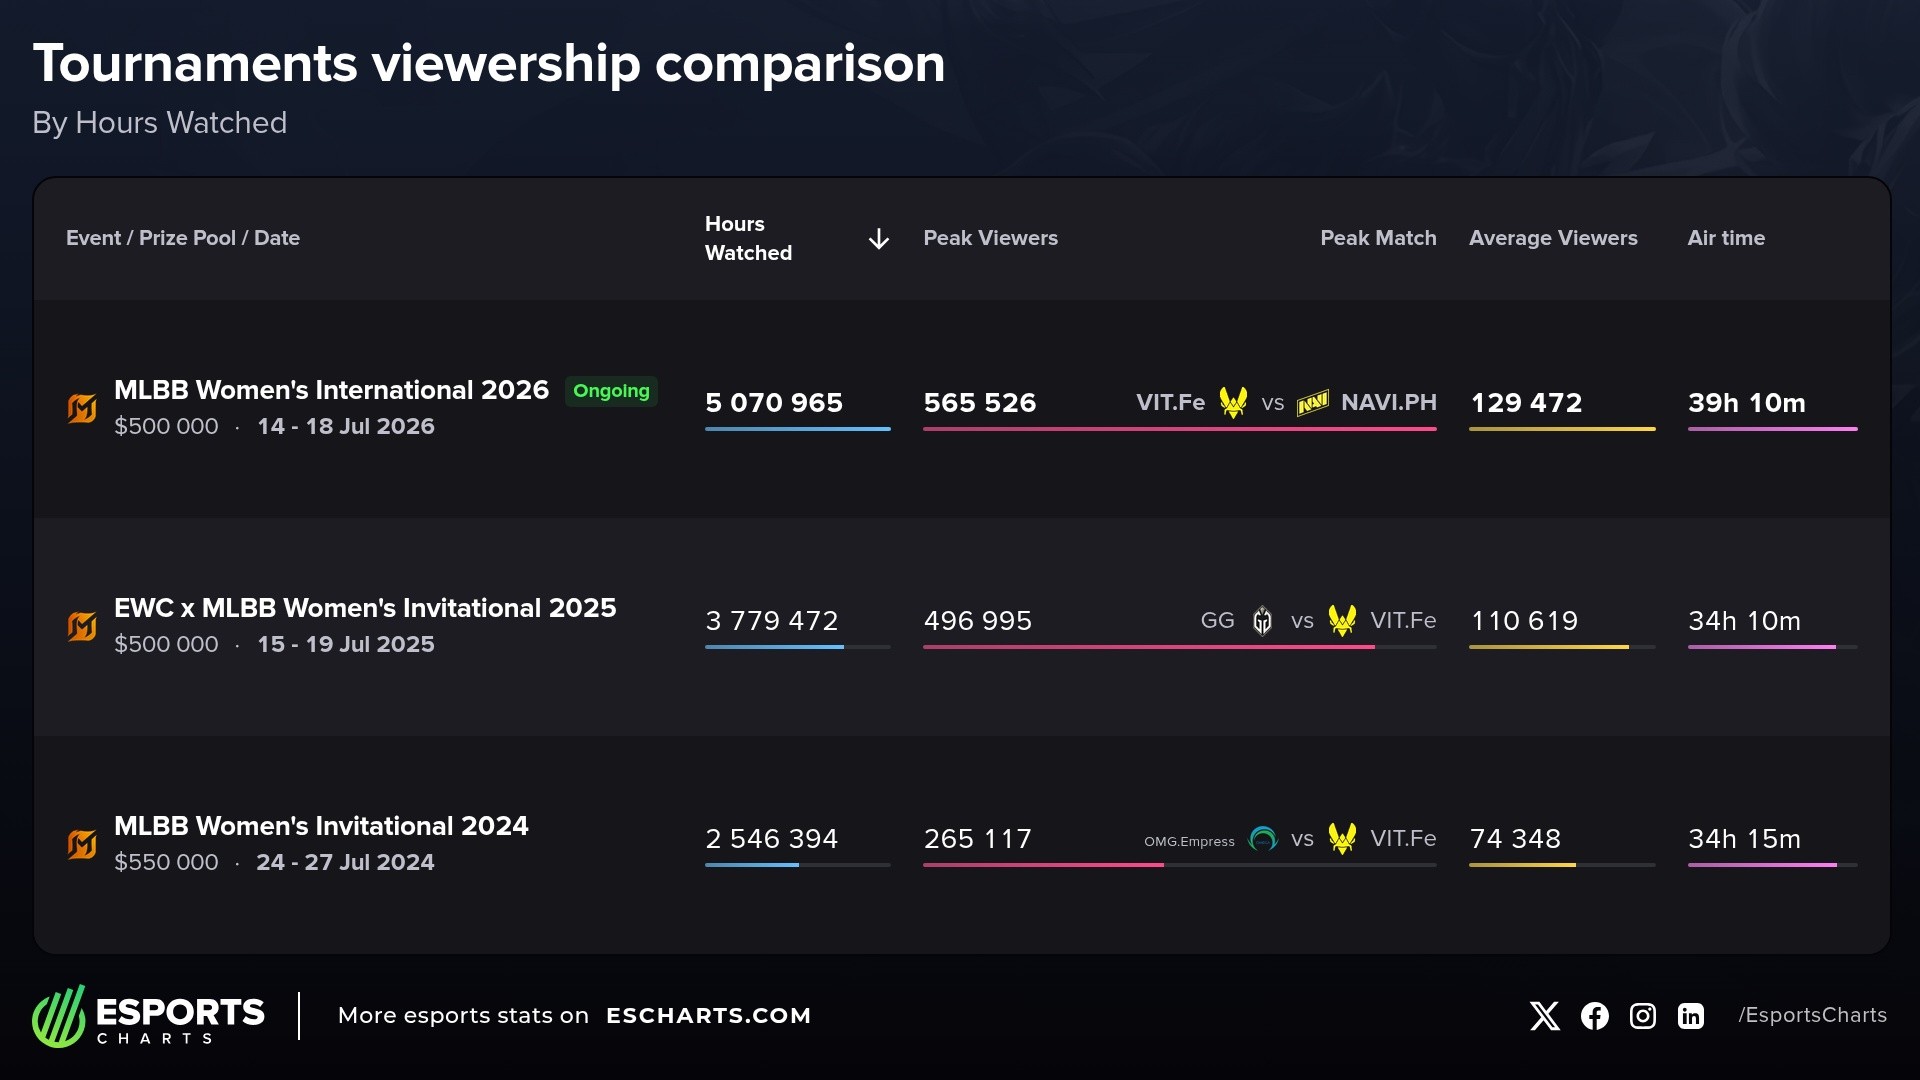The width and height of the screenshot is (1920, 1080).
Task: Click the /EsportsCharts social handle
Action: [1812, 1015]
